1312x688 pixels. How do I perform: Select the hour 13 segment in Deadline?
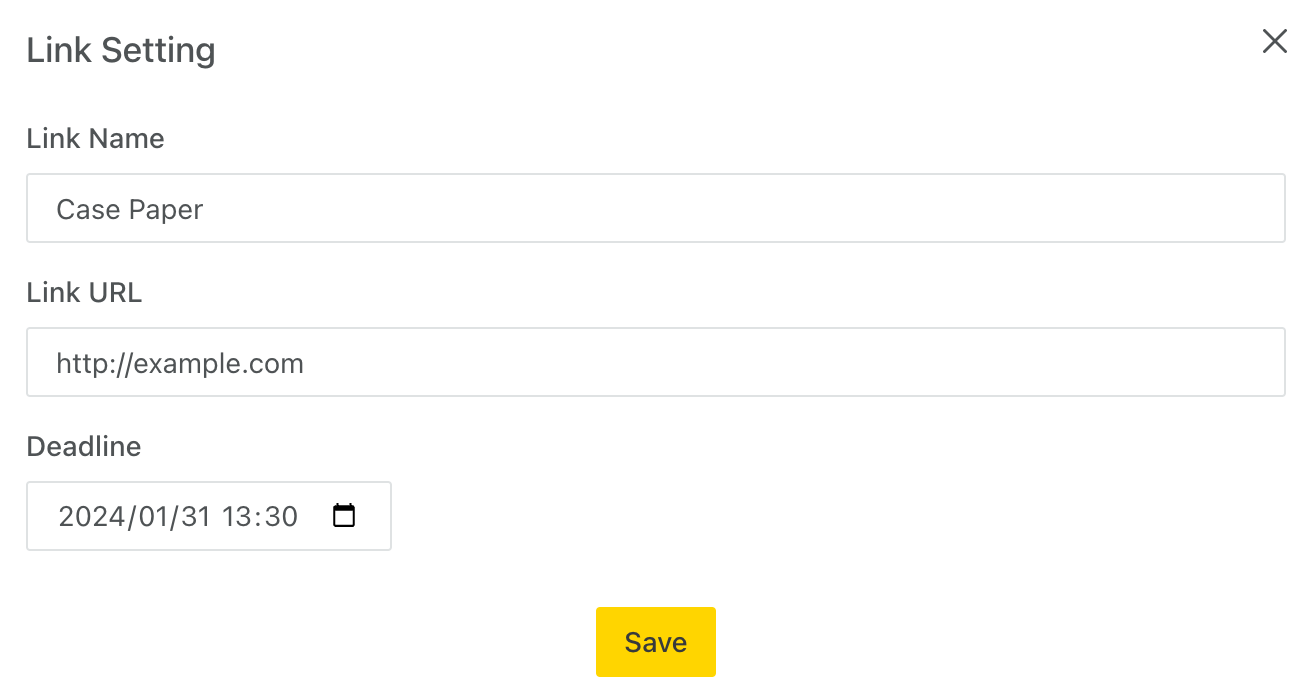click(238, 516)
